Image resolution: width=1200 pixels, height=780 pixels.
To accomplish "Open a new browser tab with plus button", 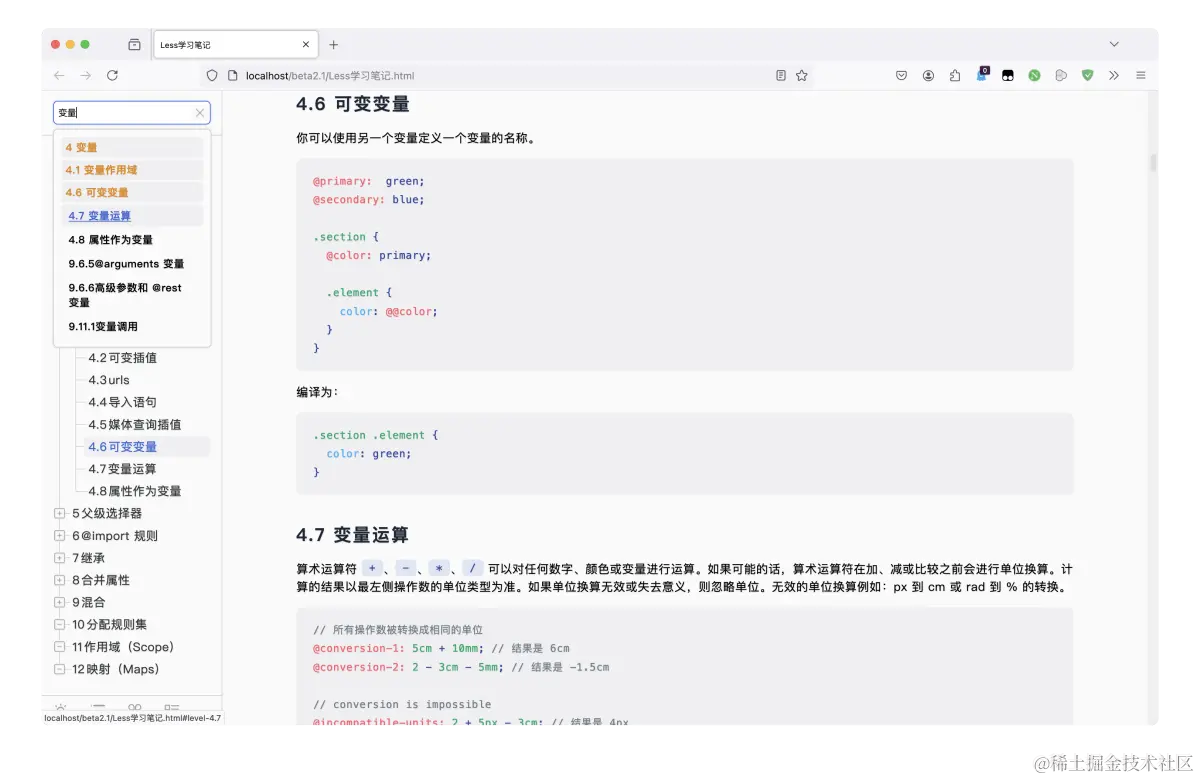I will click(x=333, y=44).
